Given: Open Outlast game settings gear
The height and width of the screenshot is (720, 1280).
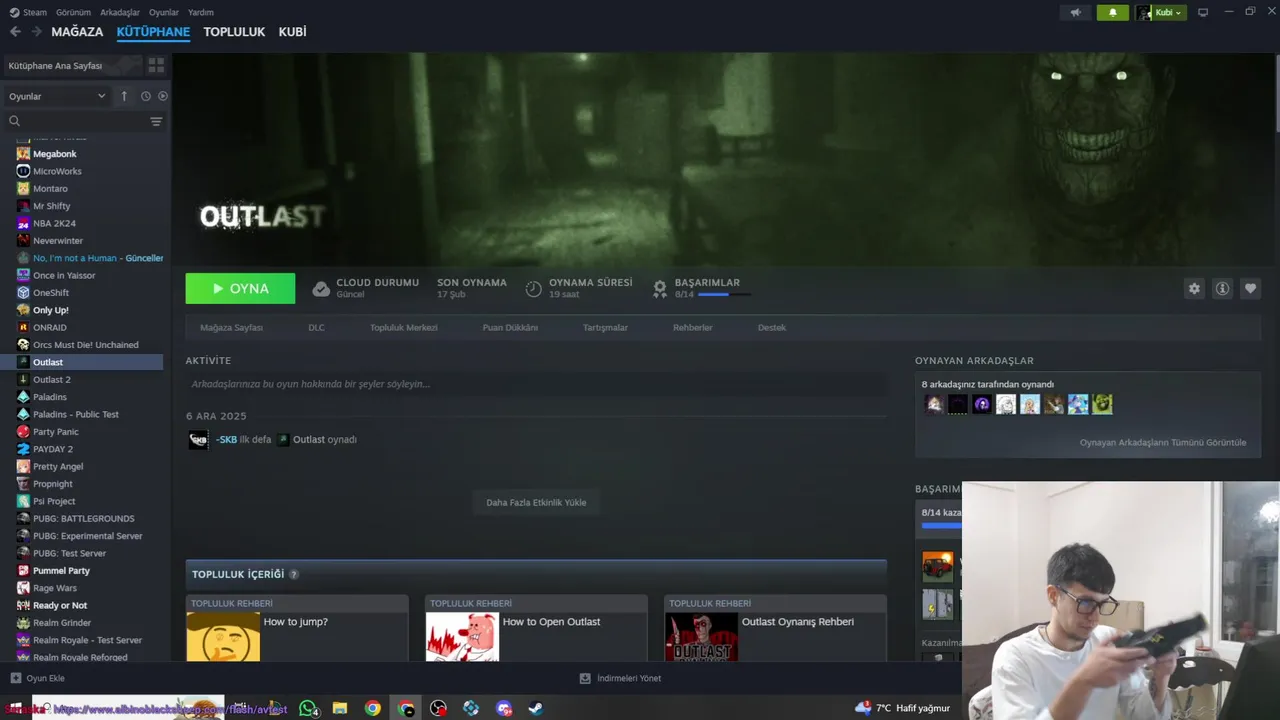Looking at the screenshot, I should tap(1194, 288).
